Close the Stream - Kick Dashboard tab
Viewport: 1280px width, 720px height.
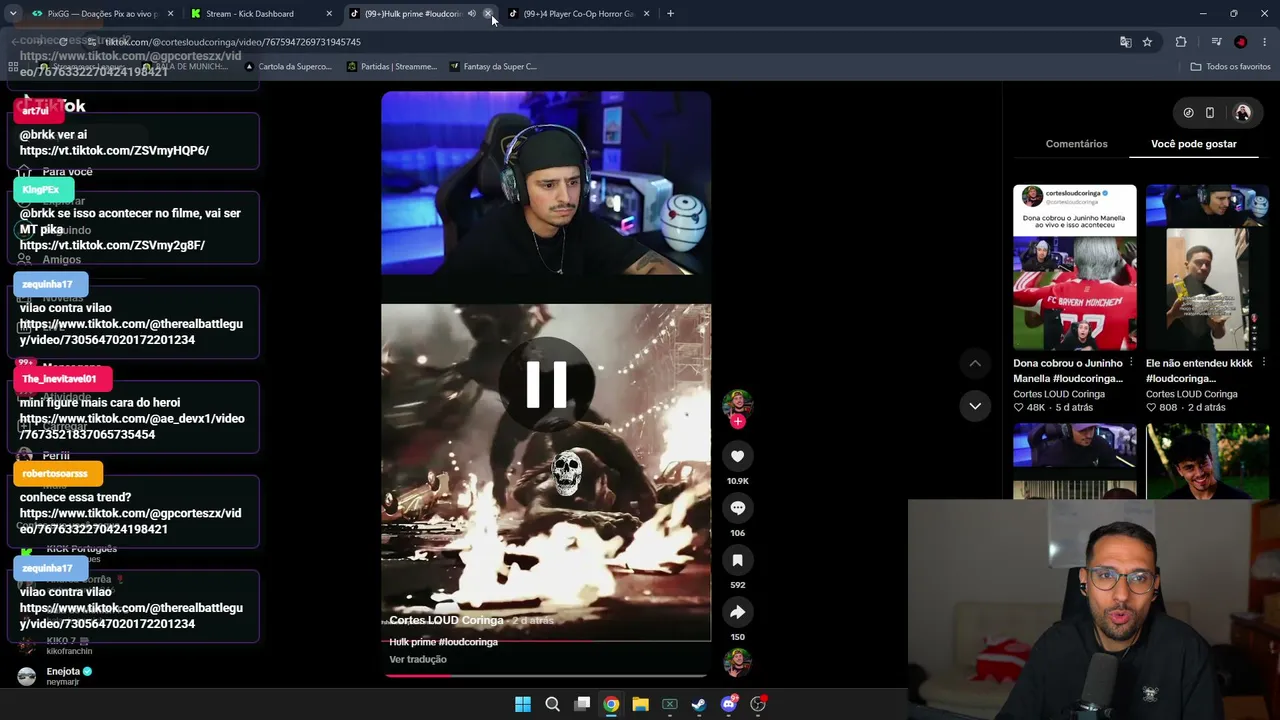pos(329,14)
